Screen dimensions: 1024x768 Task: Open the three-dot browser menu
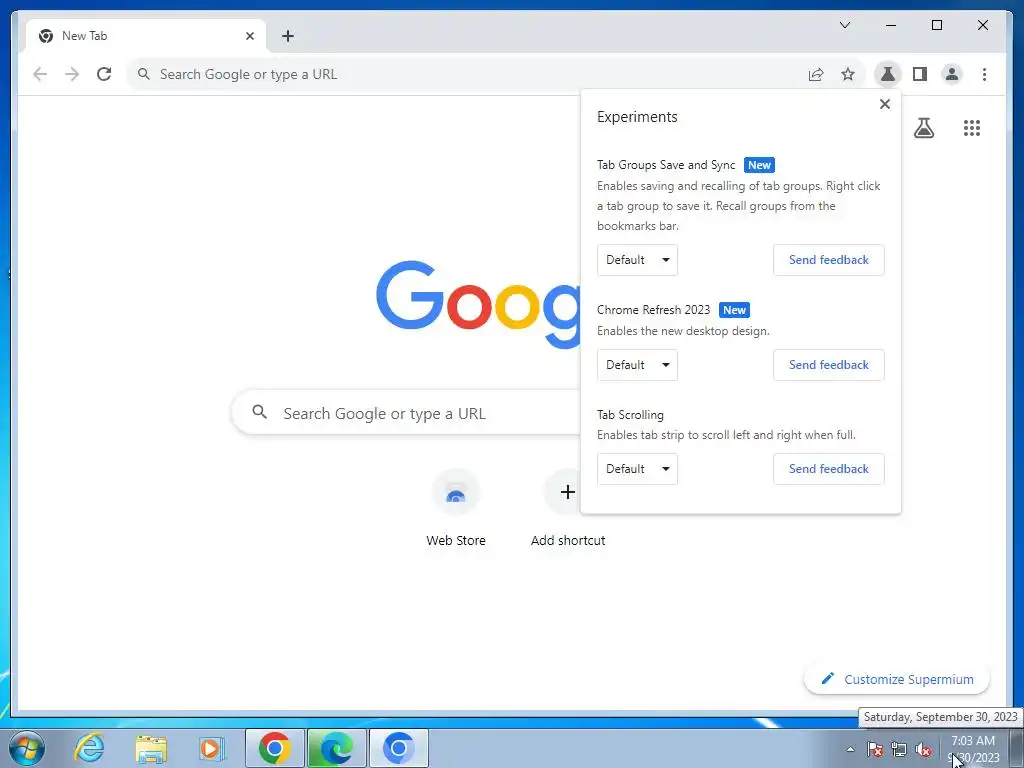click(x=984, y=74)
